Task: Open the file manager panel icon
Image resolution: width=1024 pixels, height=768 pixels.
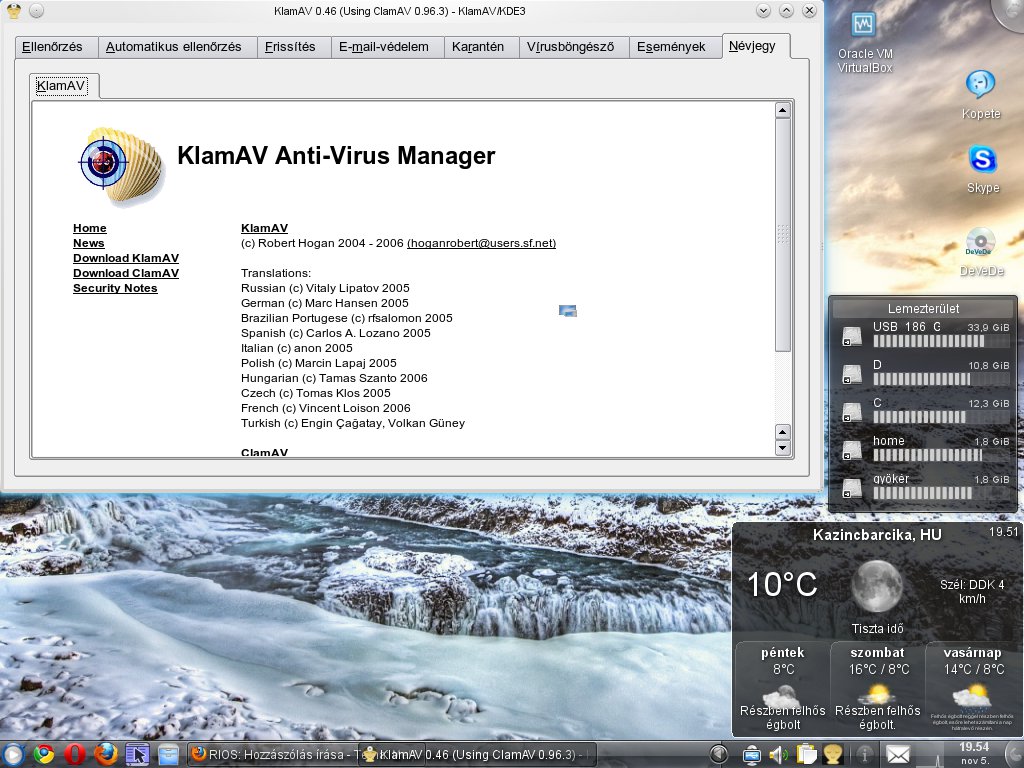Action: [x=168, y=755]
